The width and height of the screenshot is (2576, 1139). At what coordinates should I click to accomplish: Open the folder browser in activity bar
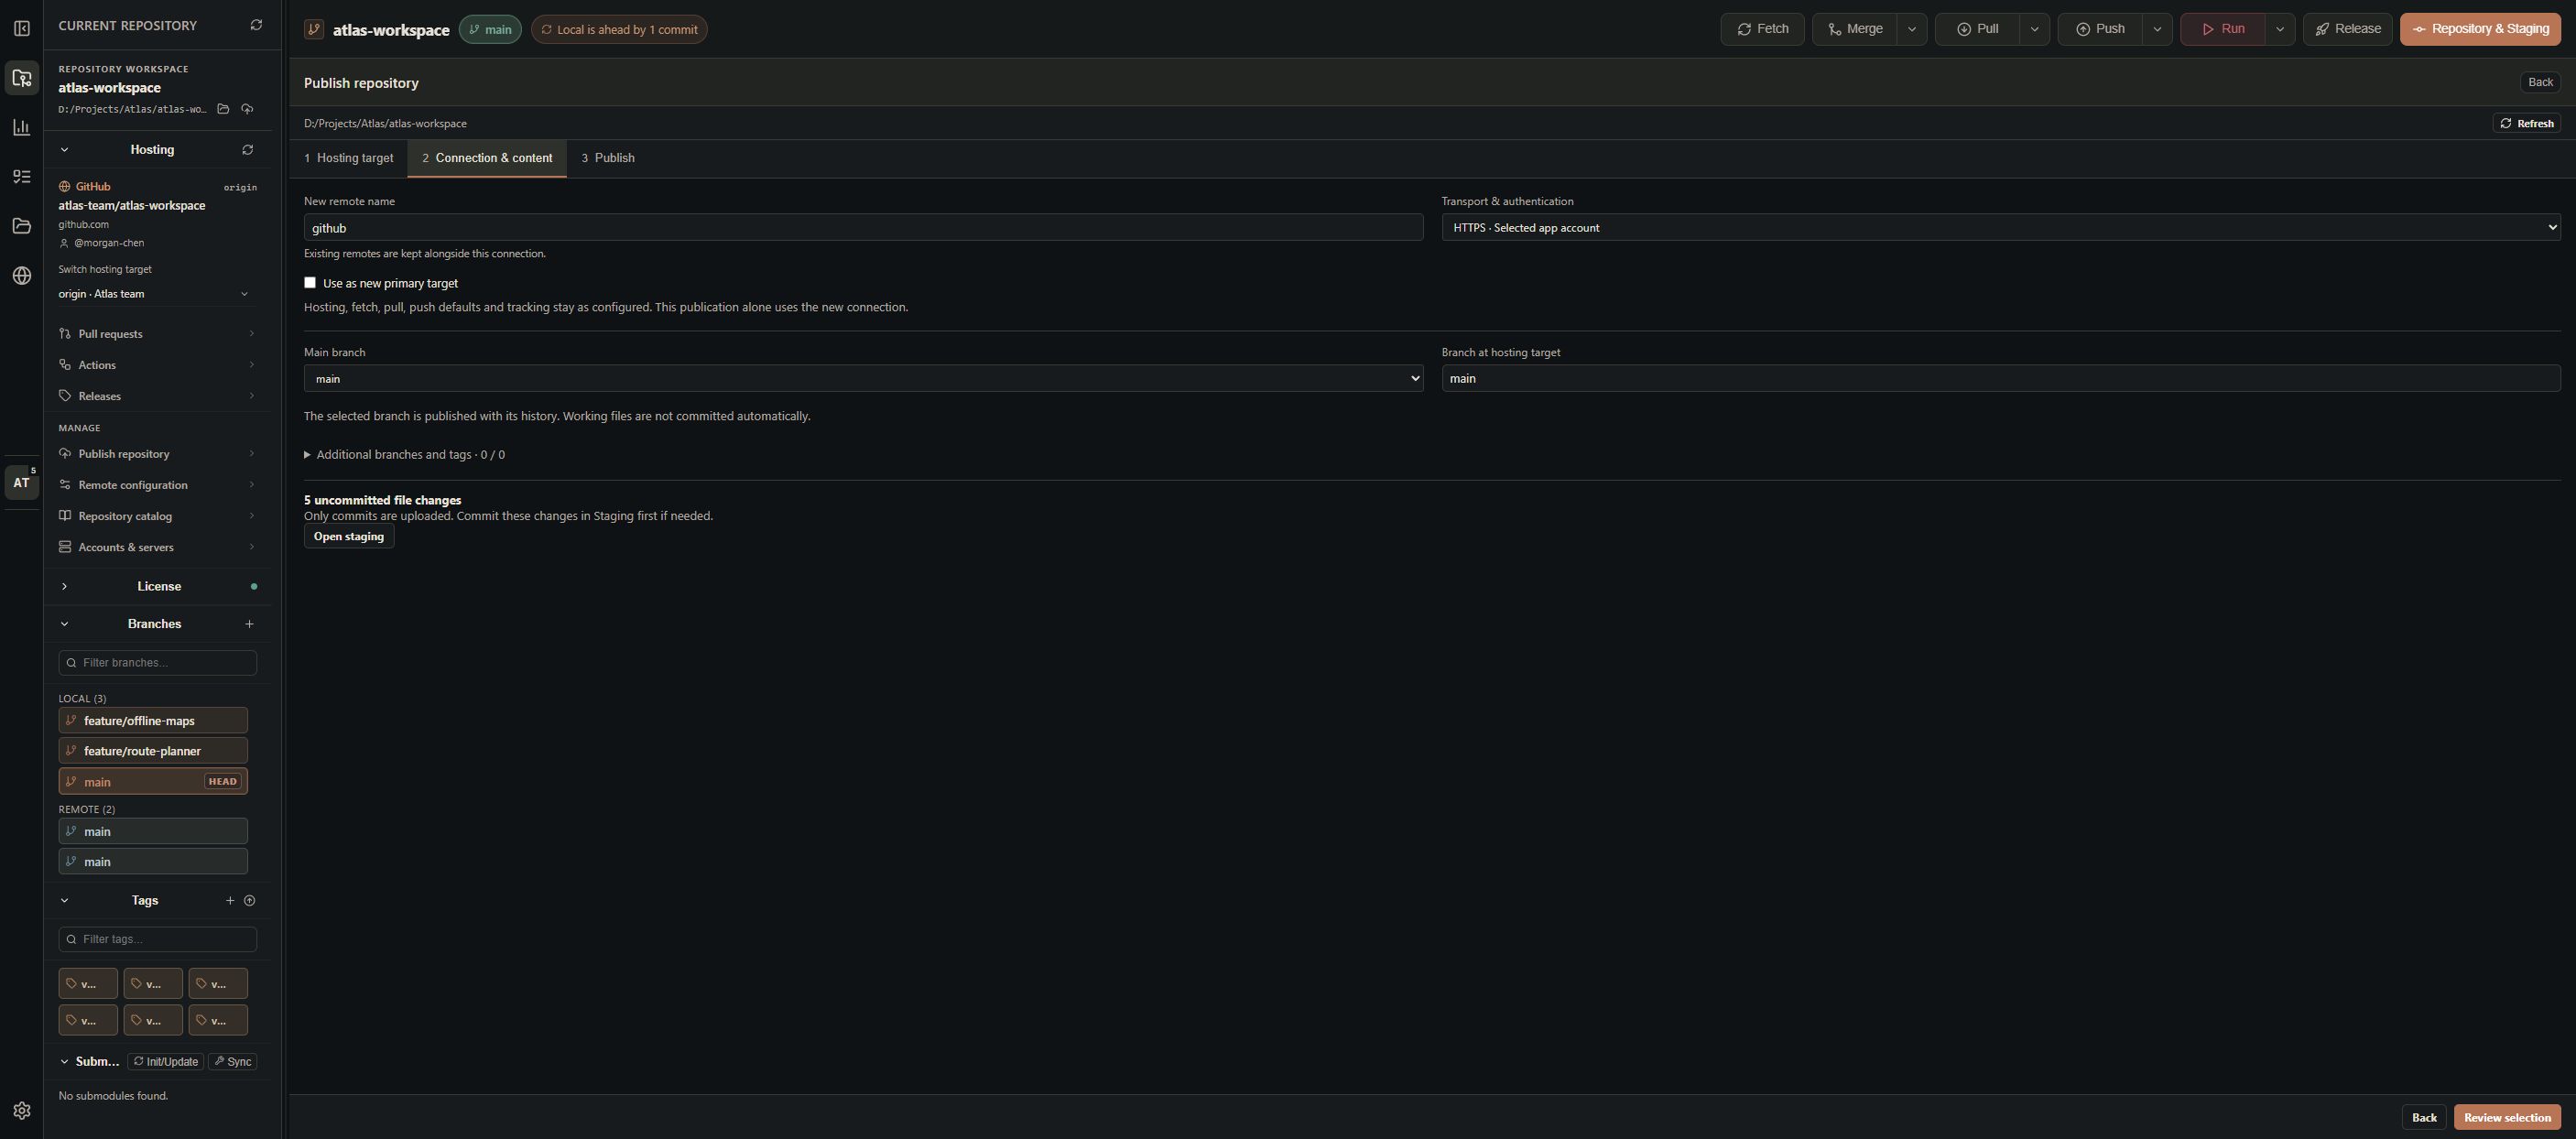(22, 226)
